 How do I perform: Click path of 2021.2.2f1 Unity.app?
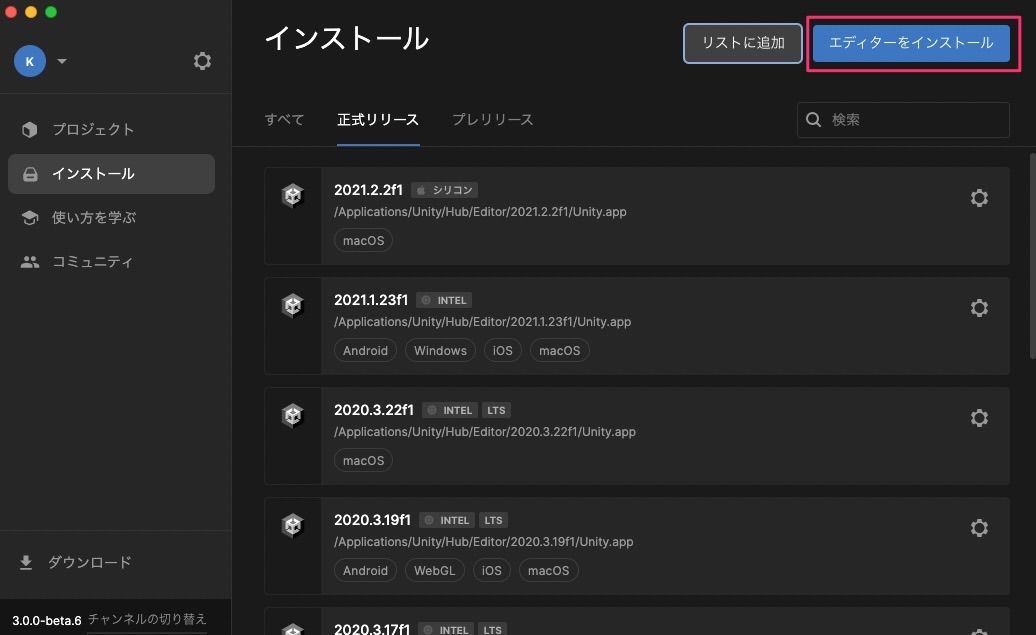(x=480, y=212)
